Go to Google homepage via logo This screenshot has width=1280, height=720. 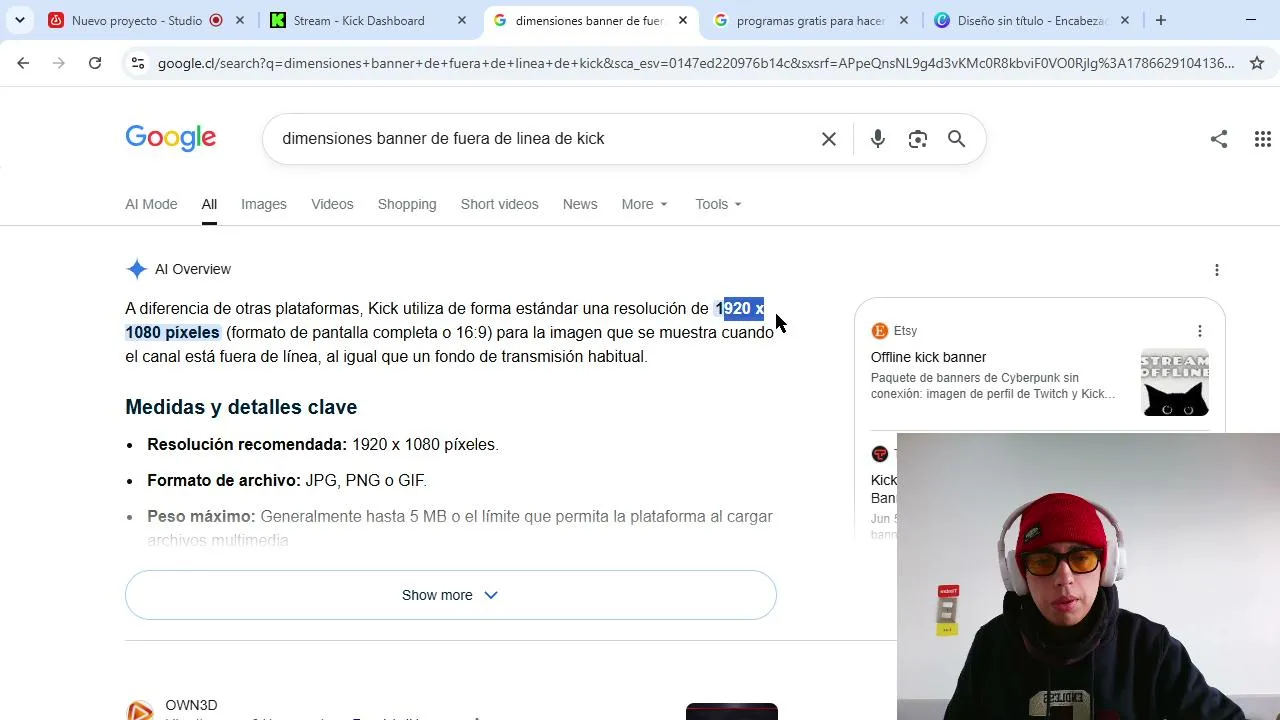tap(171, 138)
